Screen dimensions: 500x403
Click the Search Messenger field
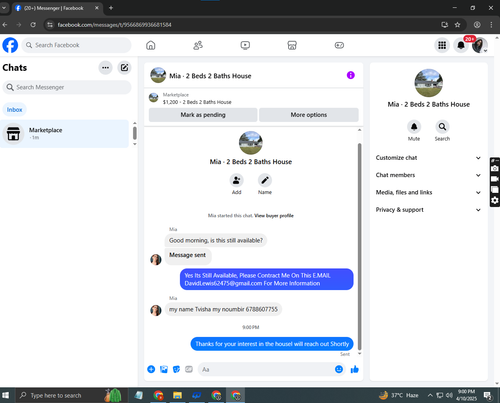[x=67, y=87]
